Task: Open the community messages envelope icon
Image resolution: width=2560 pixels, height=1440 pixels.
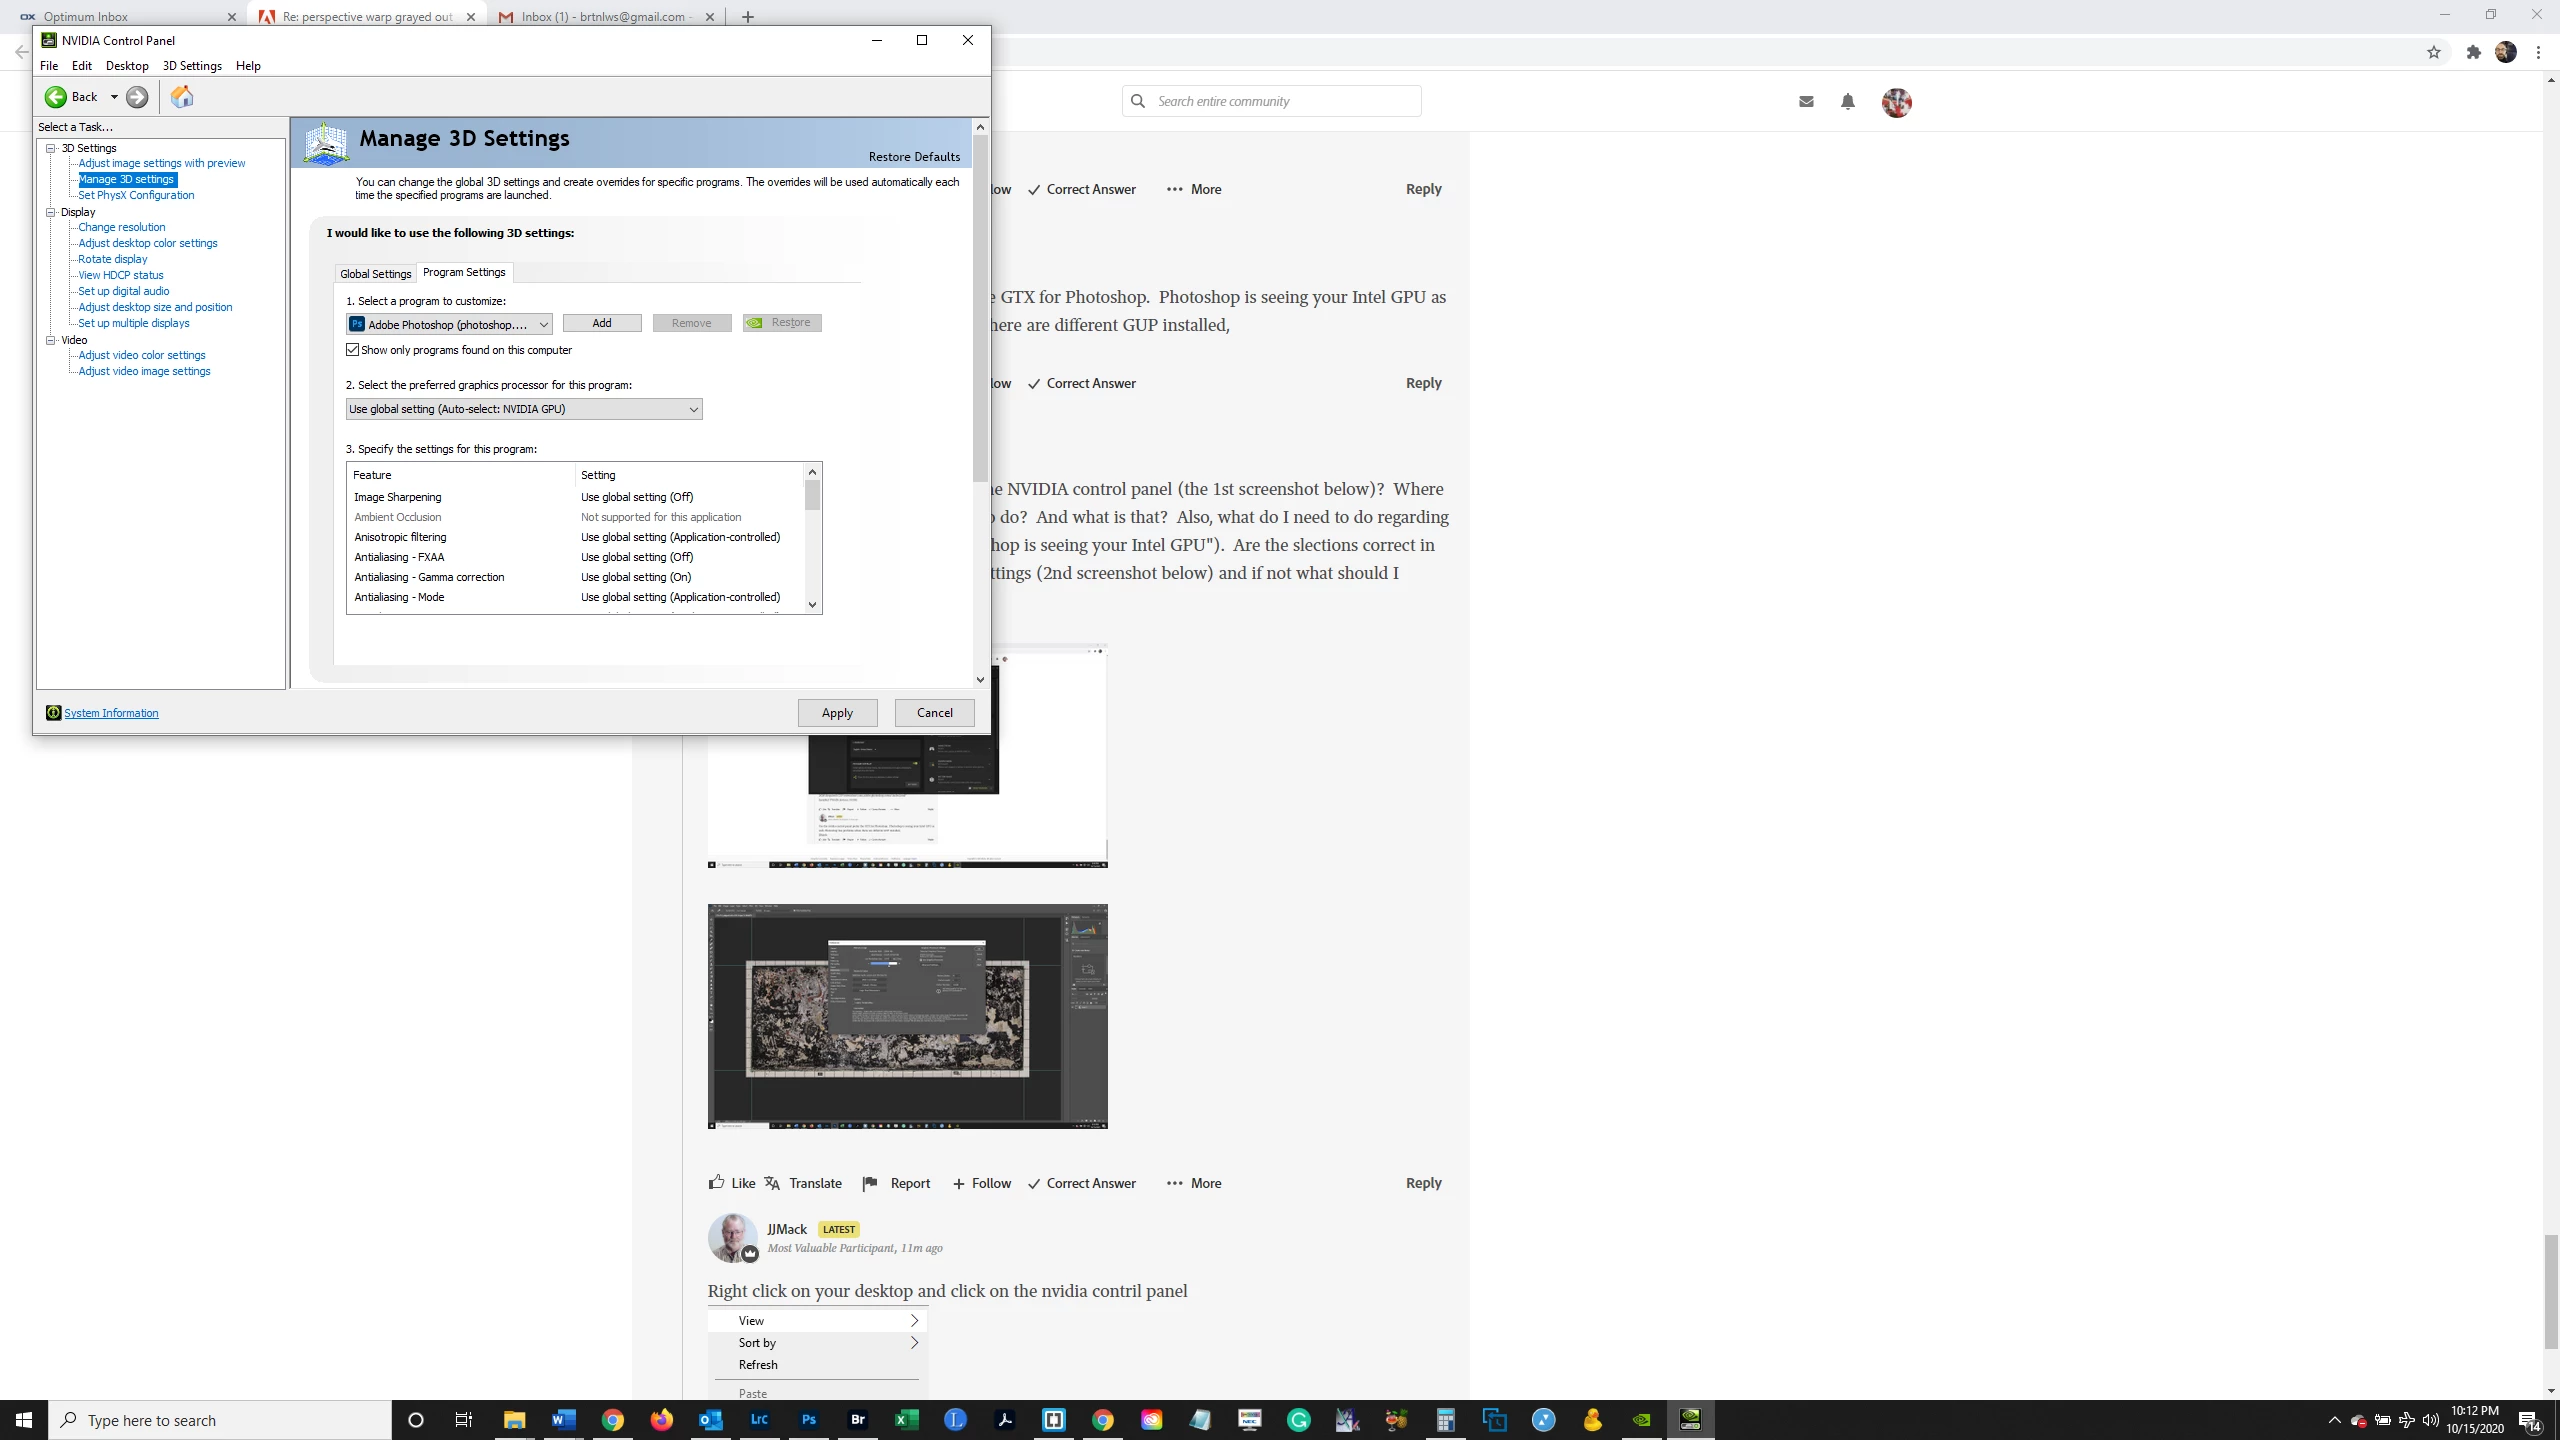Action: pos(1806,102)
